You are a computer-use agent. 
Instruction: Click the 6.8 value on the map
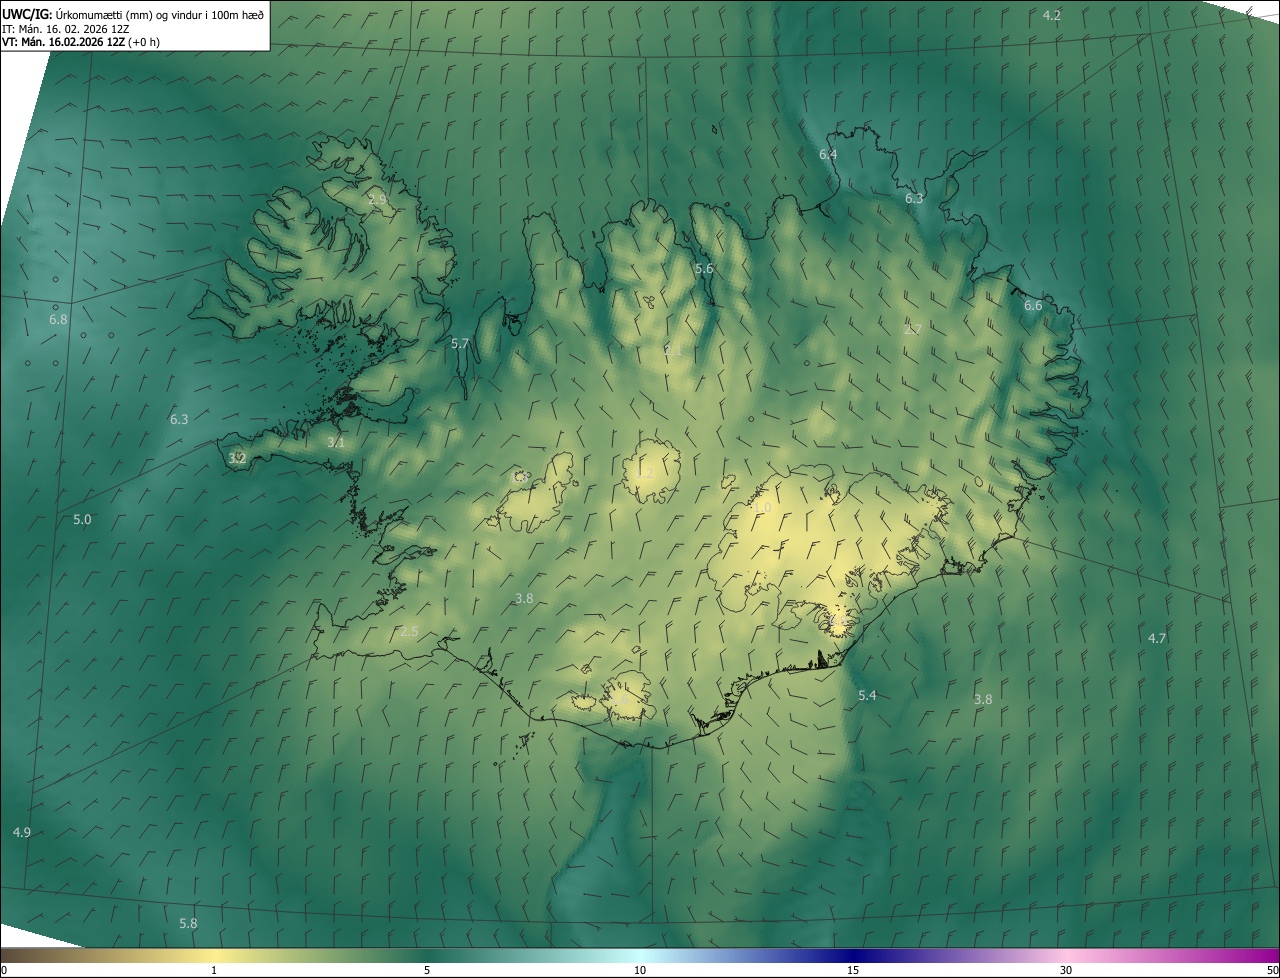(59, 319)
